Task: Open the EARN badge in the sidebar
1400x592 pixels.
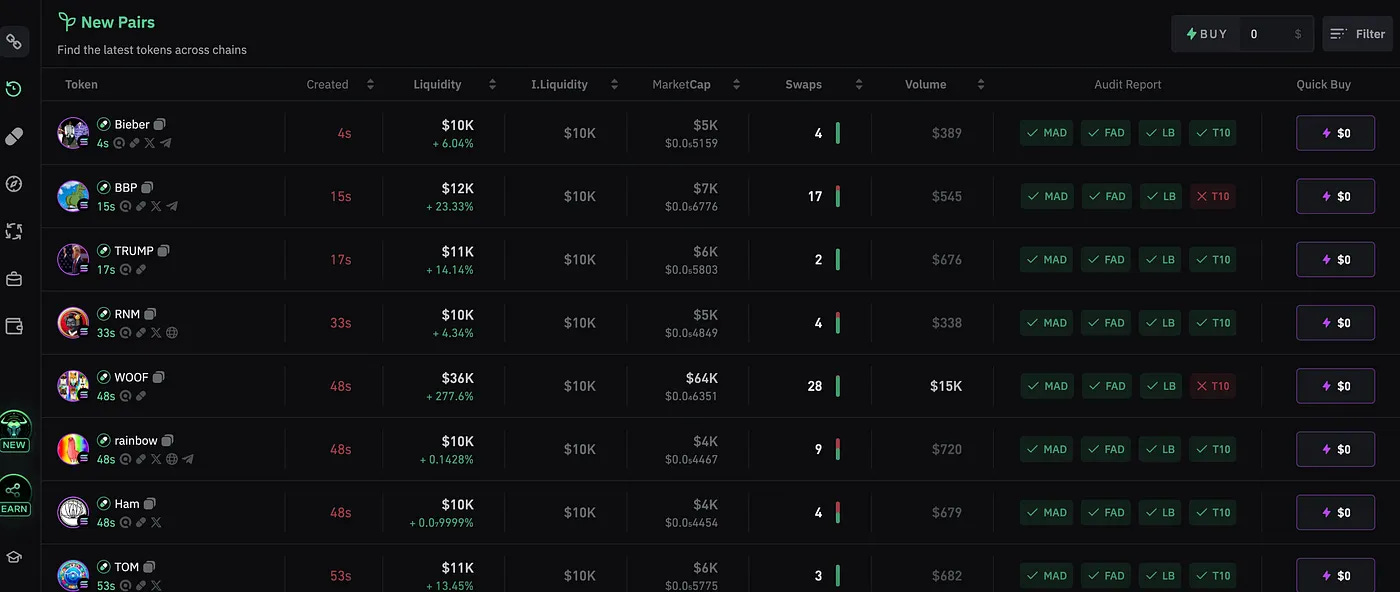Action: (x=14, y=495)
